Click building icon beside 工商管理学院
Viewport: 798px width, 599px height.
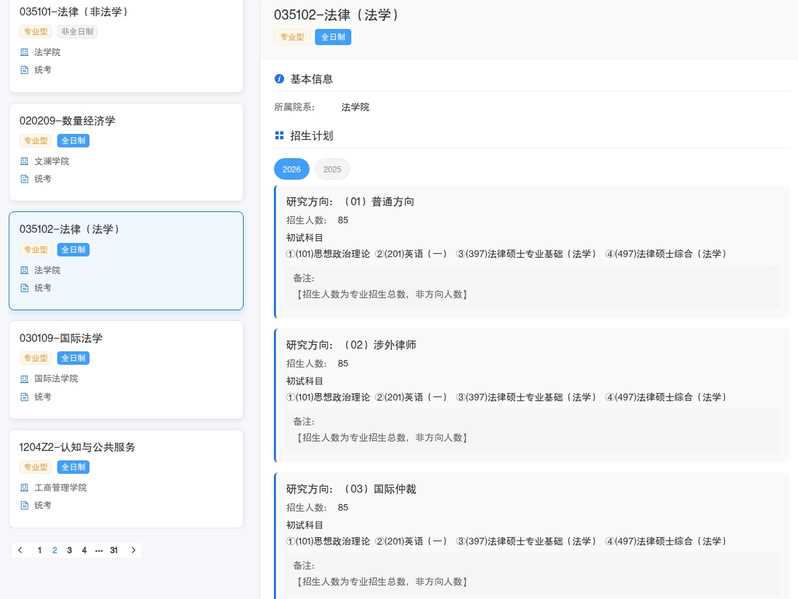point(25,488)
